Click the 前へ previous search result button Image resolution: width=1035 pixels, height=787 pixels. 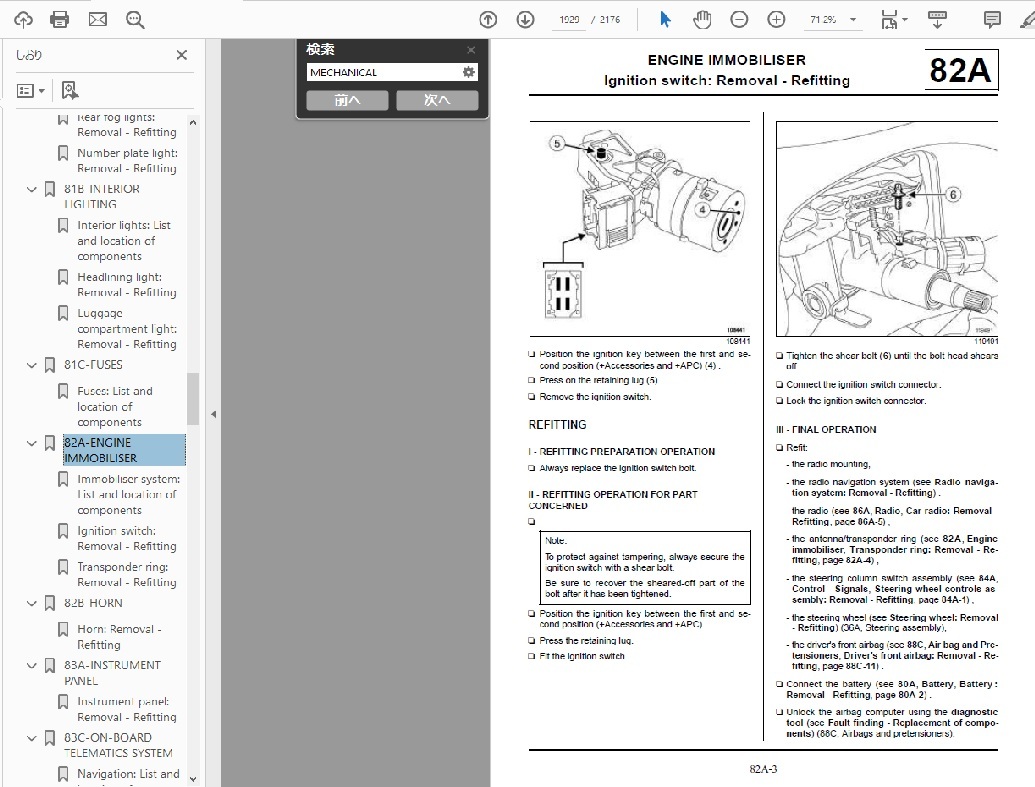[x=347, y=100]
